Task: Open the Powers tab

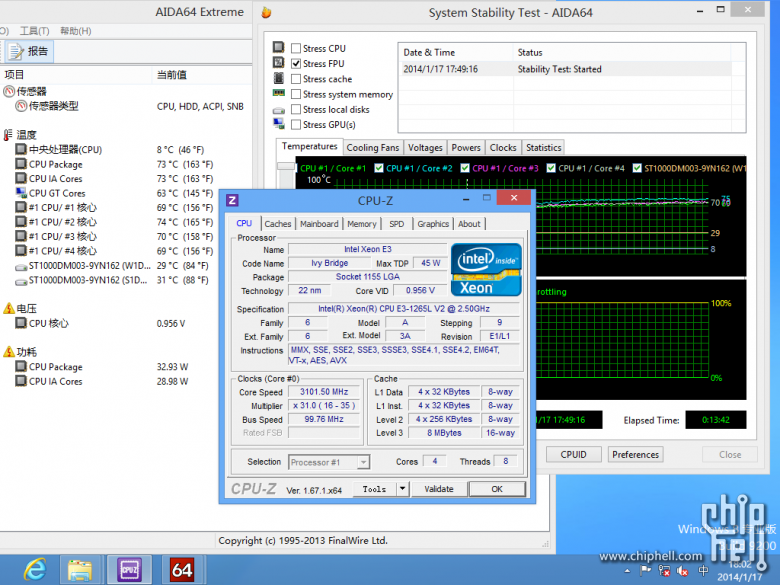Action: (466, 148)
